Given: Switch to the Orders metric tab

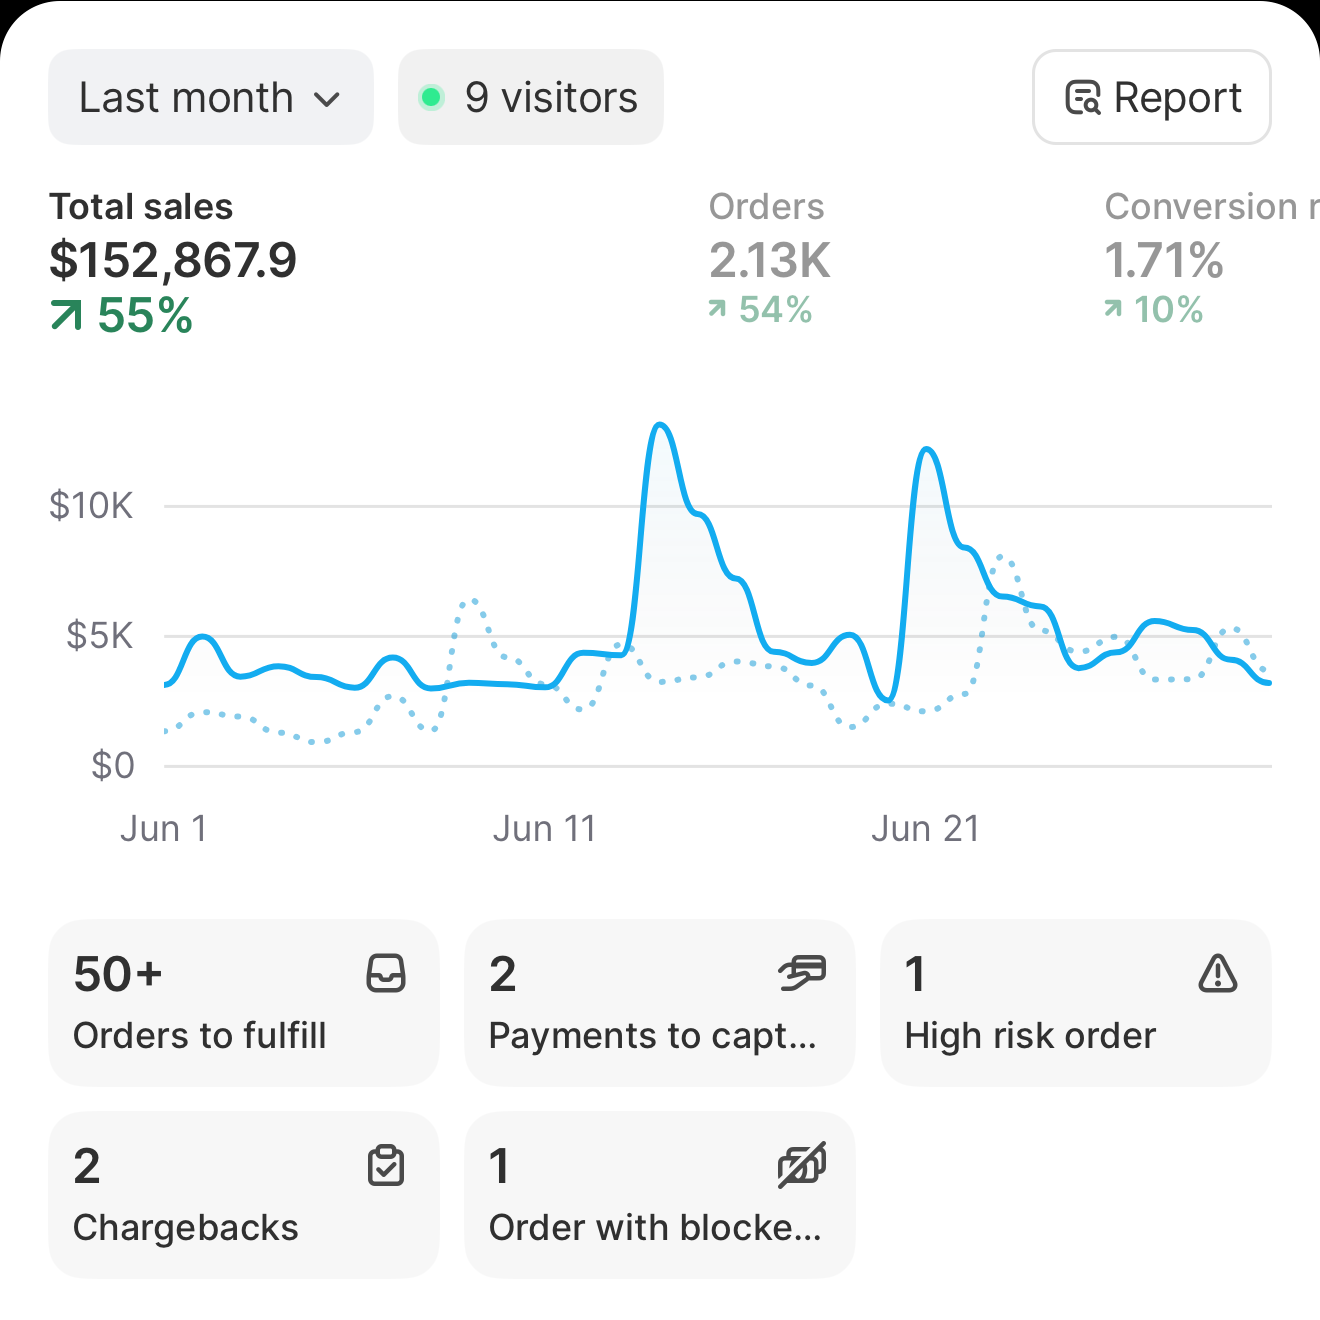Looking at the screenshot, I should (x=767, y=260).
